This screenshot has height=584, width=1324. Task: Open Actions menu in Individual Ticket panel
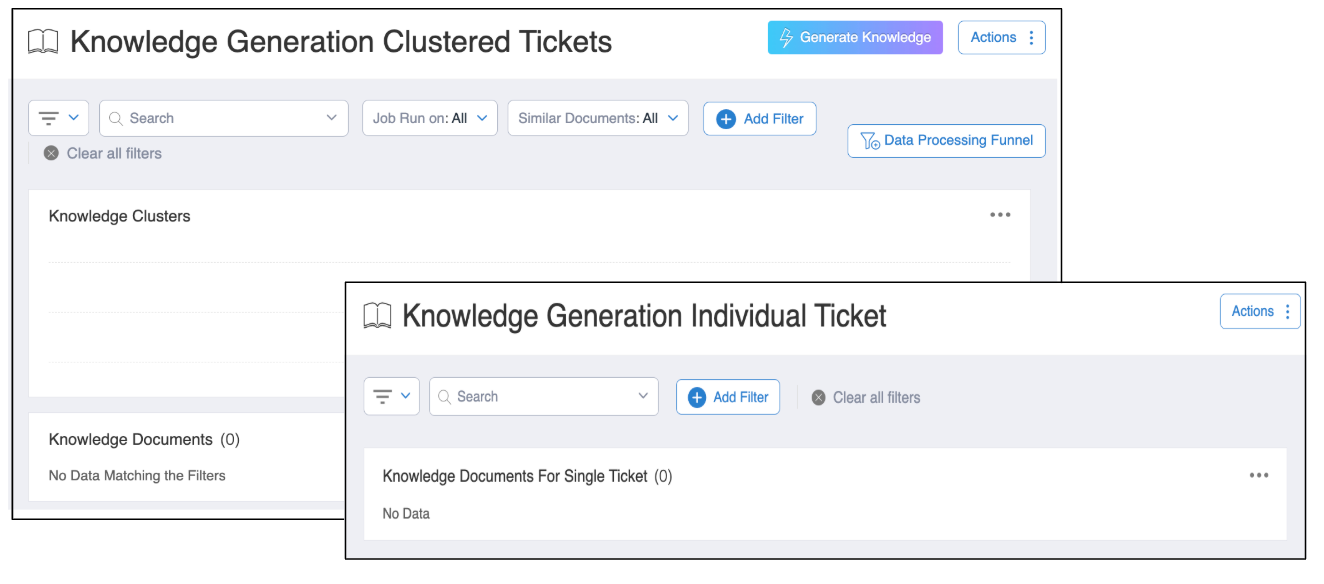pos(1260,312)
